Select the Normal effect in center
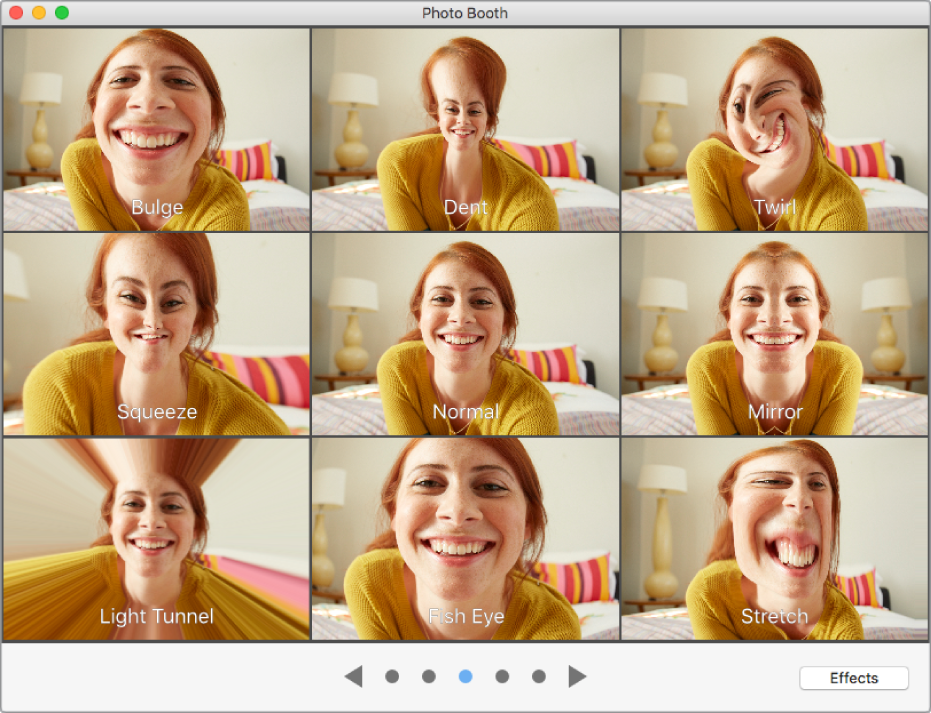Screen dimensions: 931x713 click(465, 334)
